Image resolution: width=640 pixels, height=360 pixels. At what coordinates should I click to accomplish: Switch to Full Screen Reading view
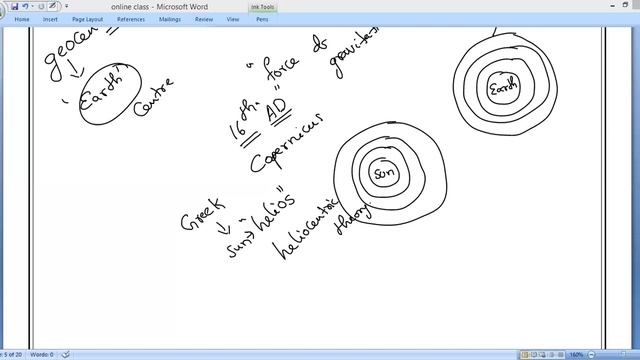point(533,355)
